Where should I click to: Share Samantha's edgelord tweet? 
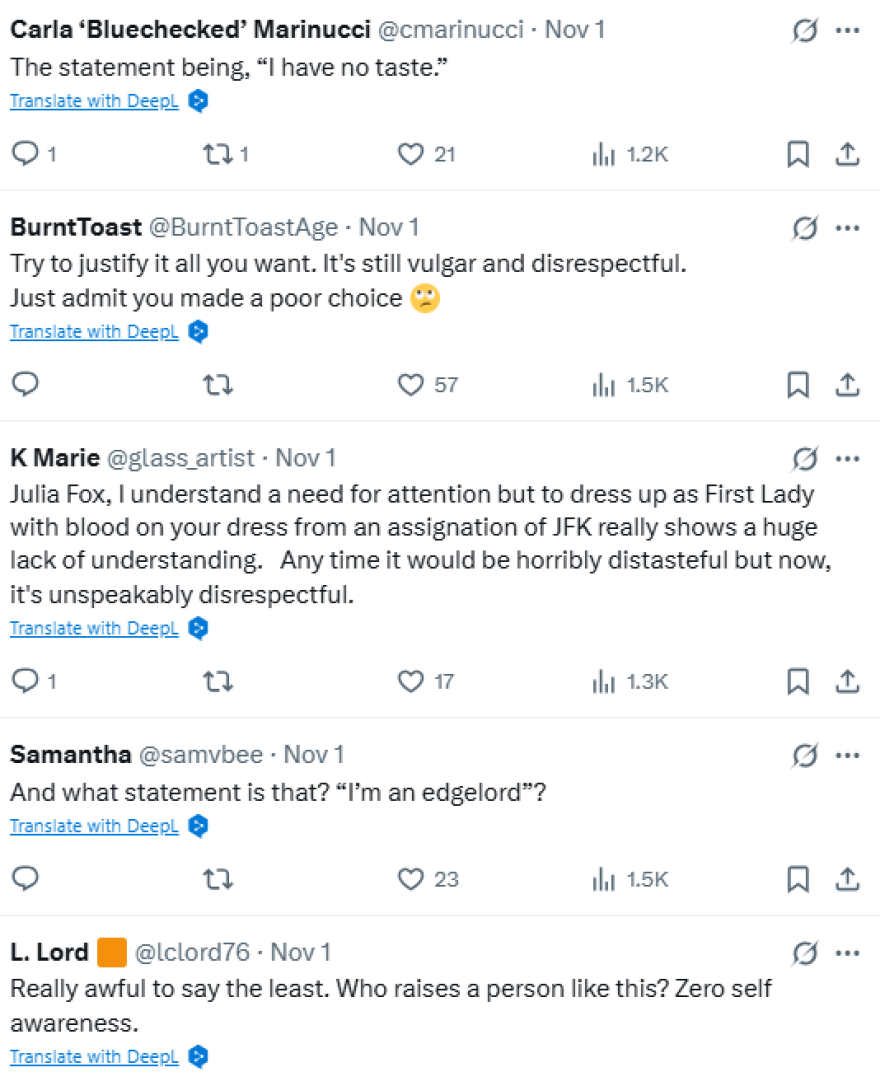pyautogui.click(x=847, y=878)
